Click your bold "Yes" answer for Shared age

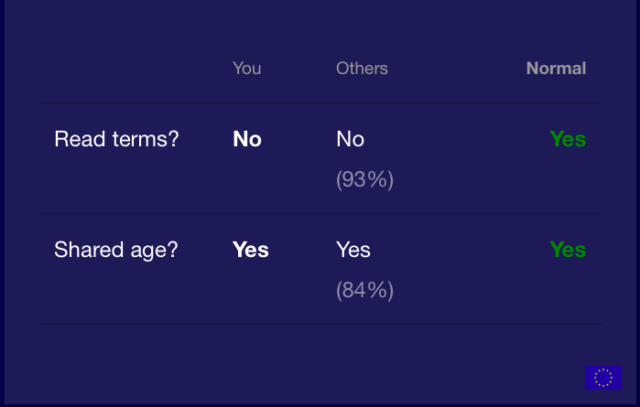click(x=250, y=249)
